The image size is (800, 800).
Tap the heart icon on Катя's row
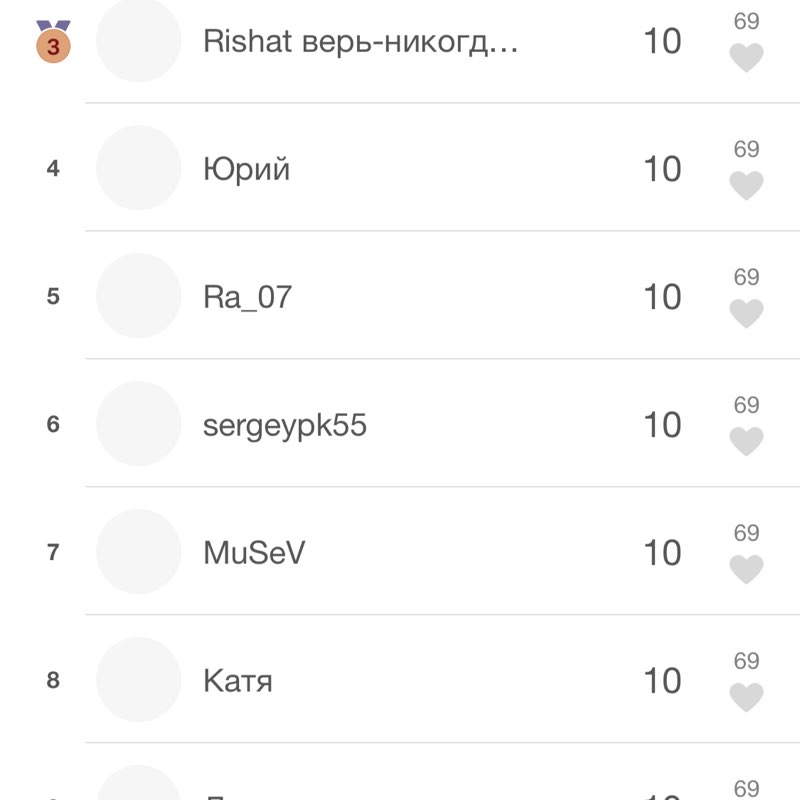coord(746,698)
